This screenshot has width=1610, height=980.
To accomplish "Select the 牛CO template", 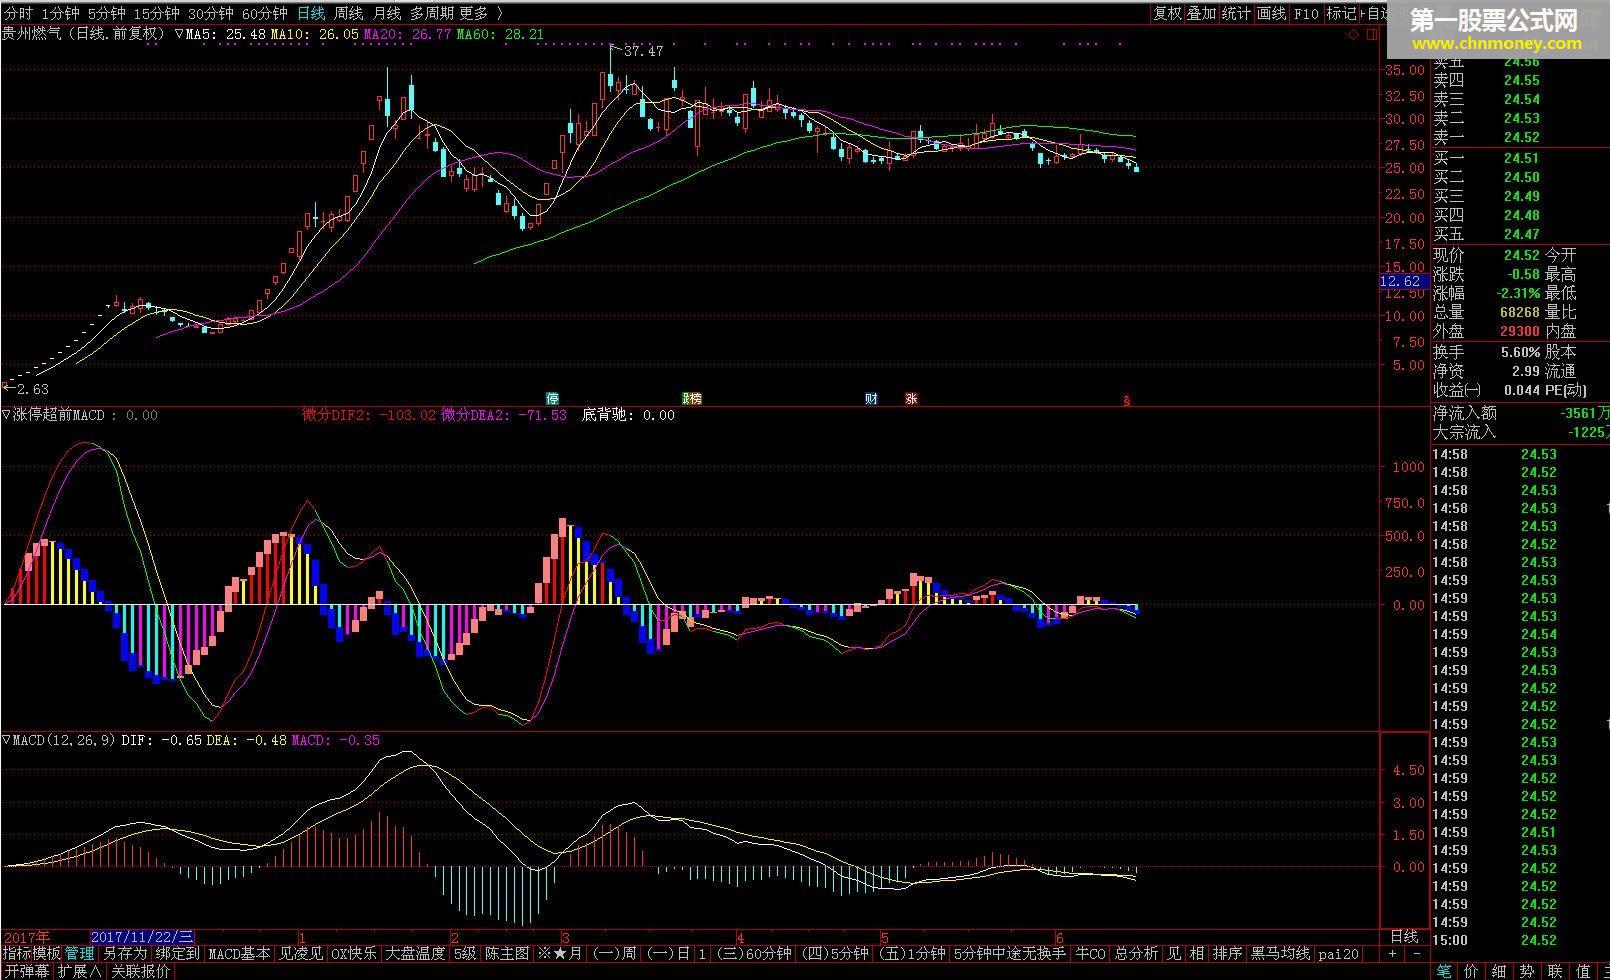I will click(1090, 954).
